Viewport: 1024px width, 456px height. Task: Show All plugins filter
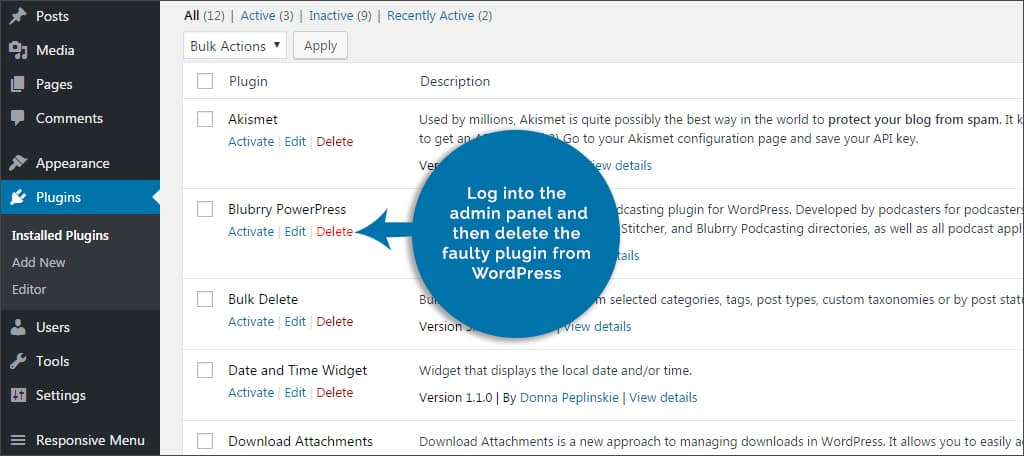(x=191, y=16)
